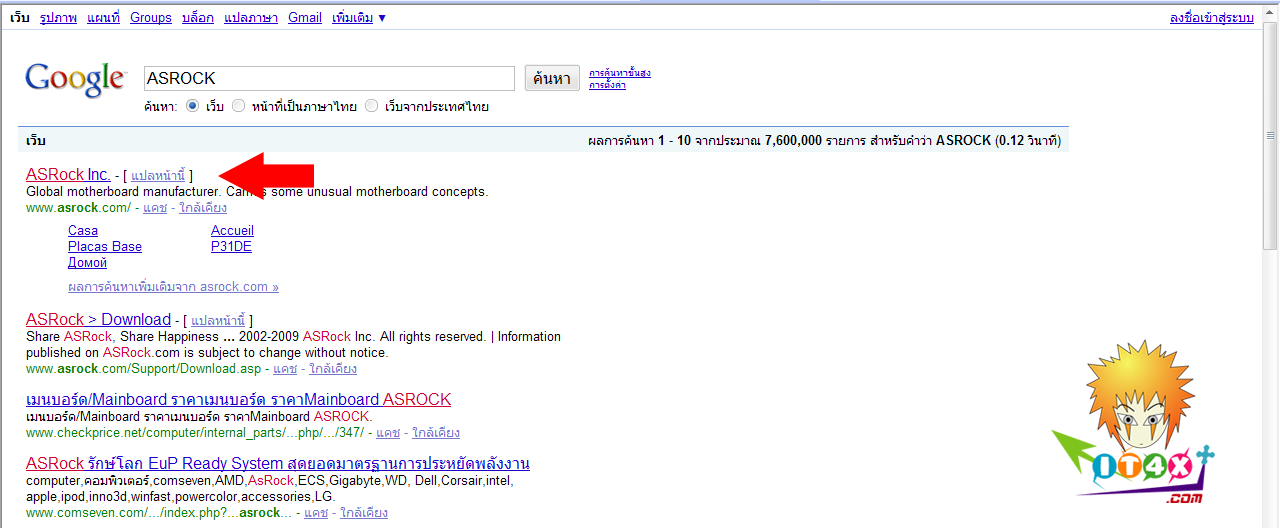Open the 'Placas Base' sitelink
1280x528 pixels.
105,247
